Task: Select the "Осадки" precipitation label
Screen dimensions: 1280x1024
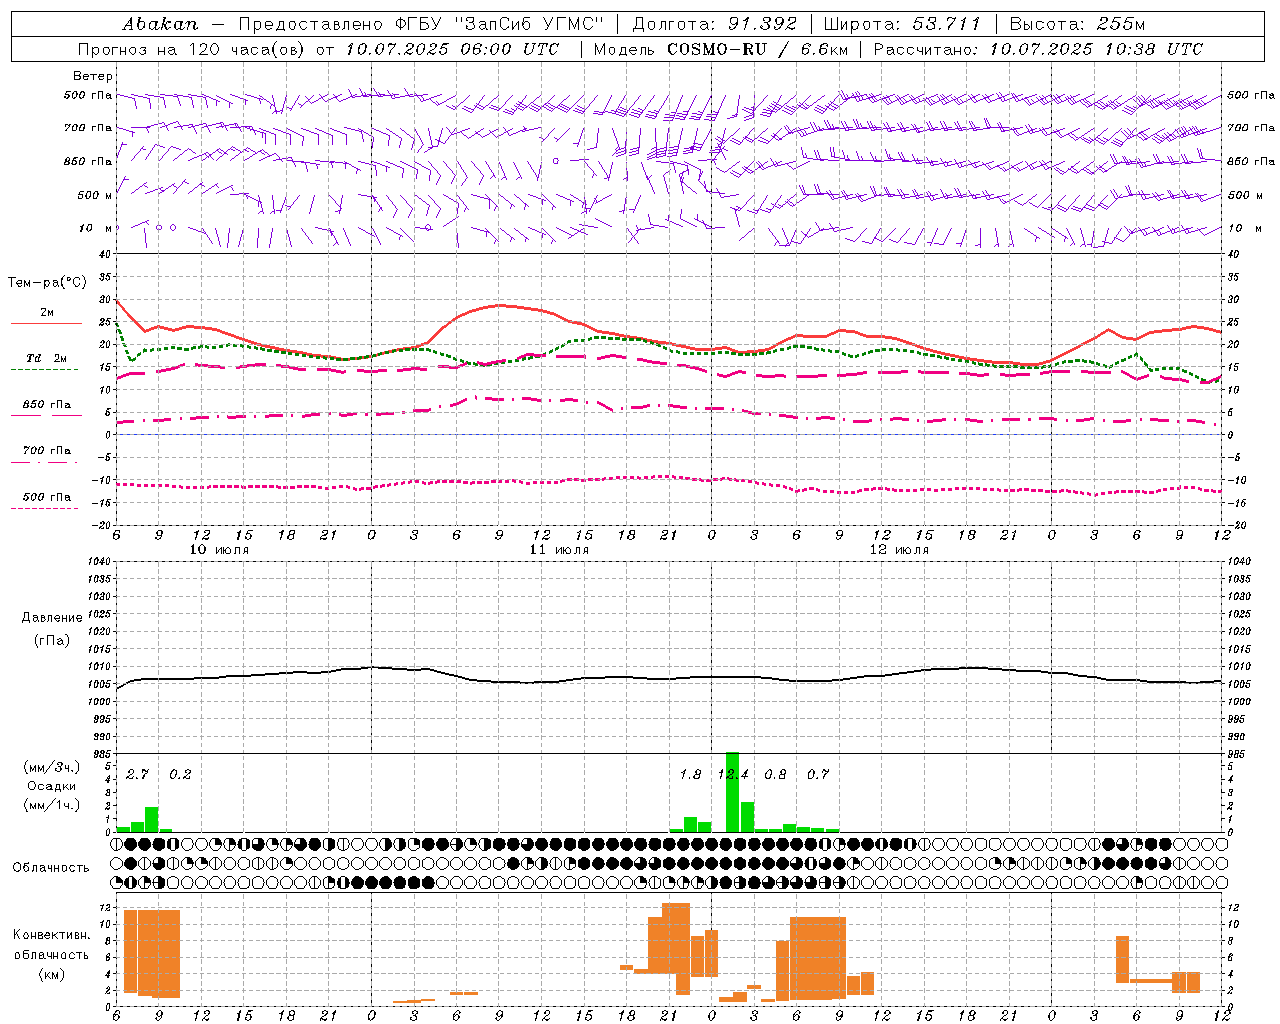Action: (51, 786)
